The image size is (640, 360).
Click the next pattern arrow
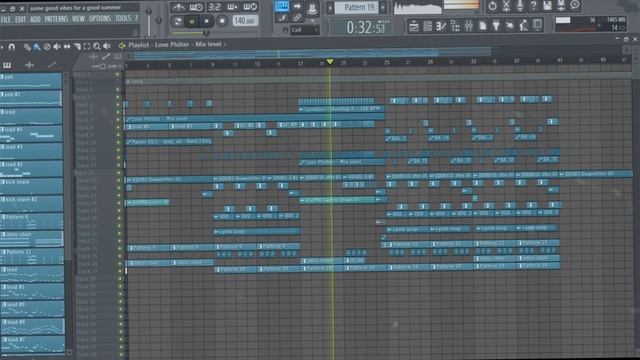pyautogui.click(x=383, y=7)
